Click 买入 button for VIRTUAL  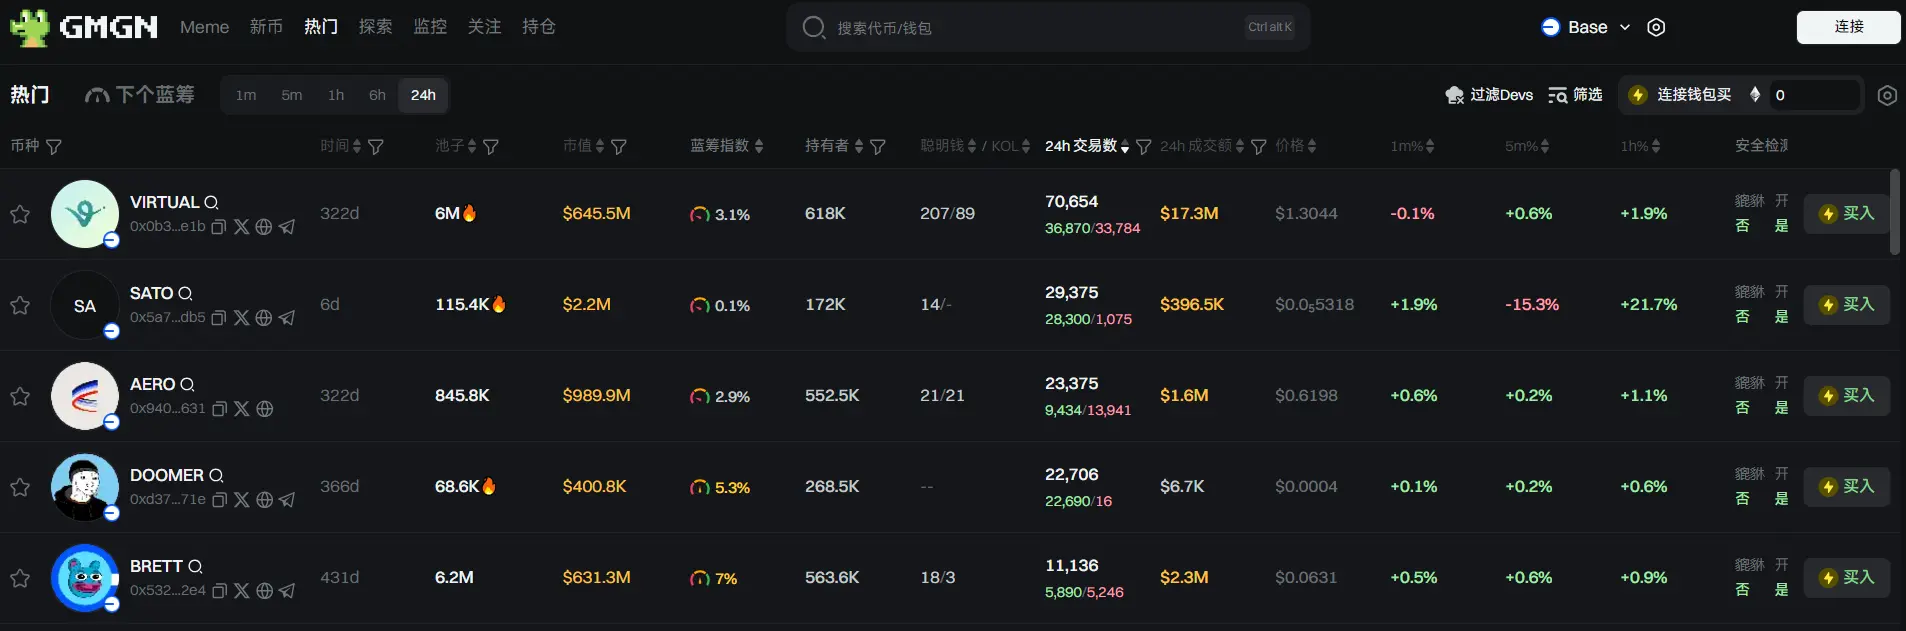[1847, 214]
